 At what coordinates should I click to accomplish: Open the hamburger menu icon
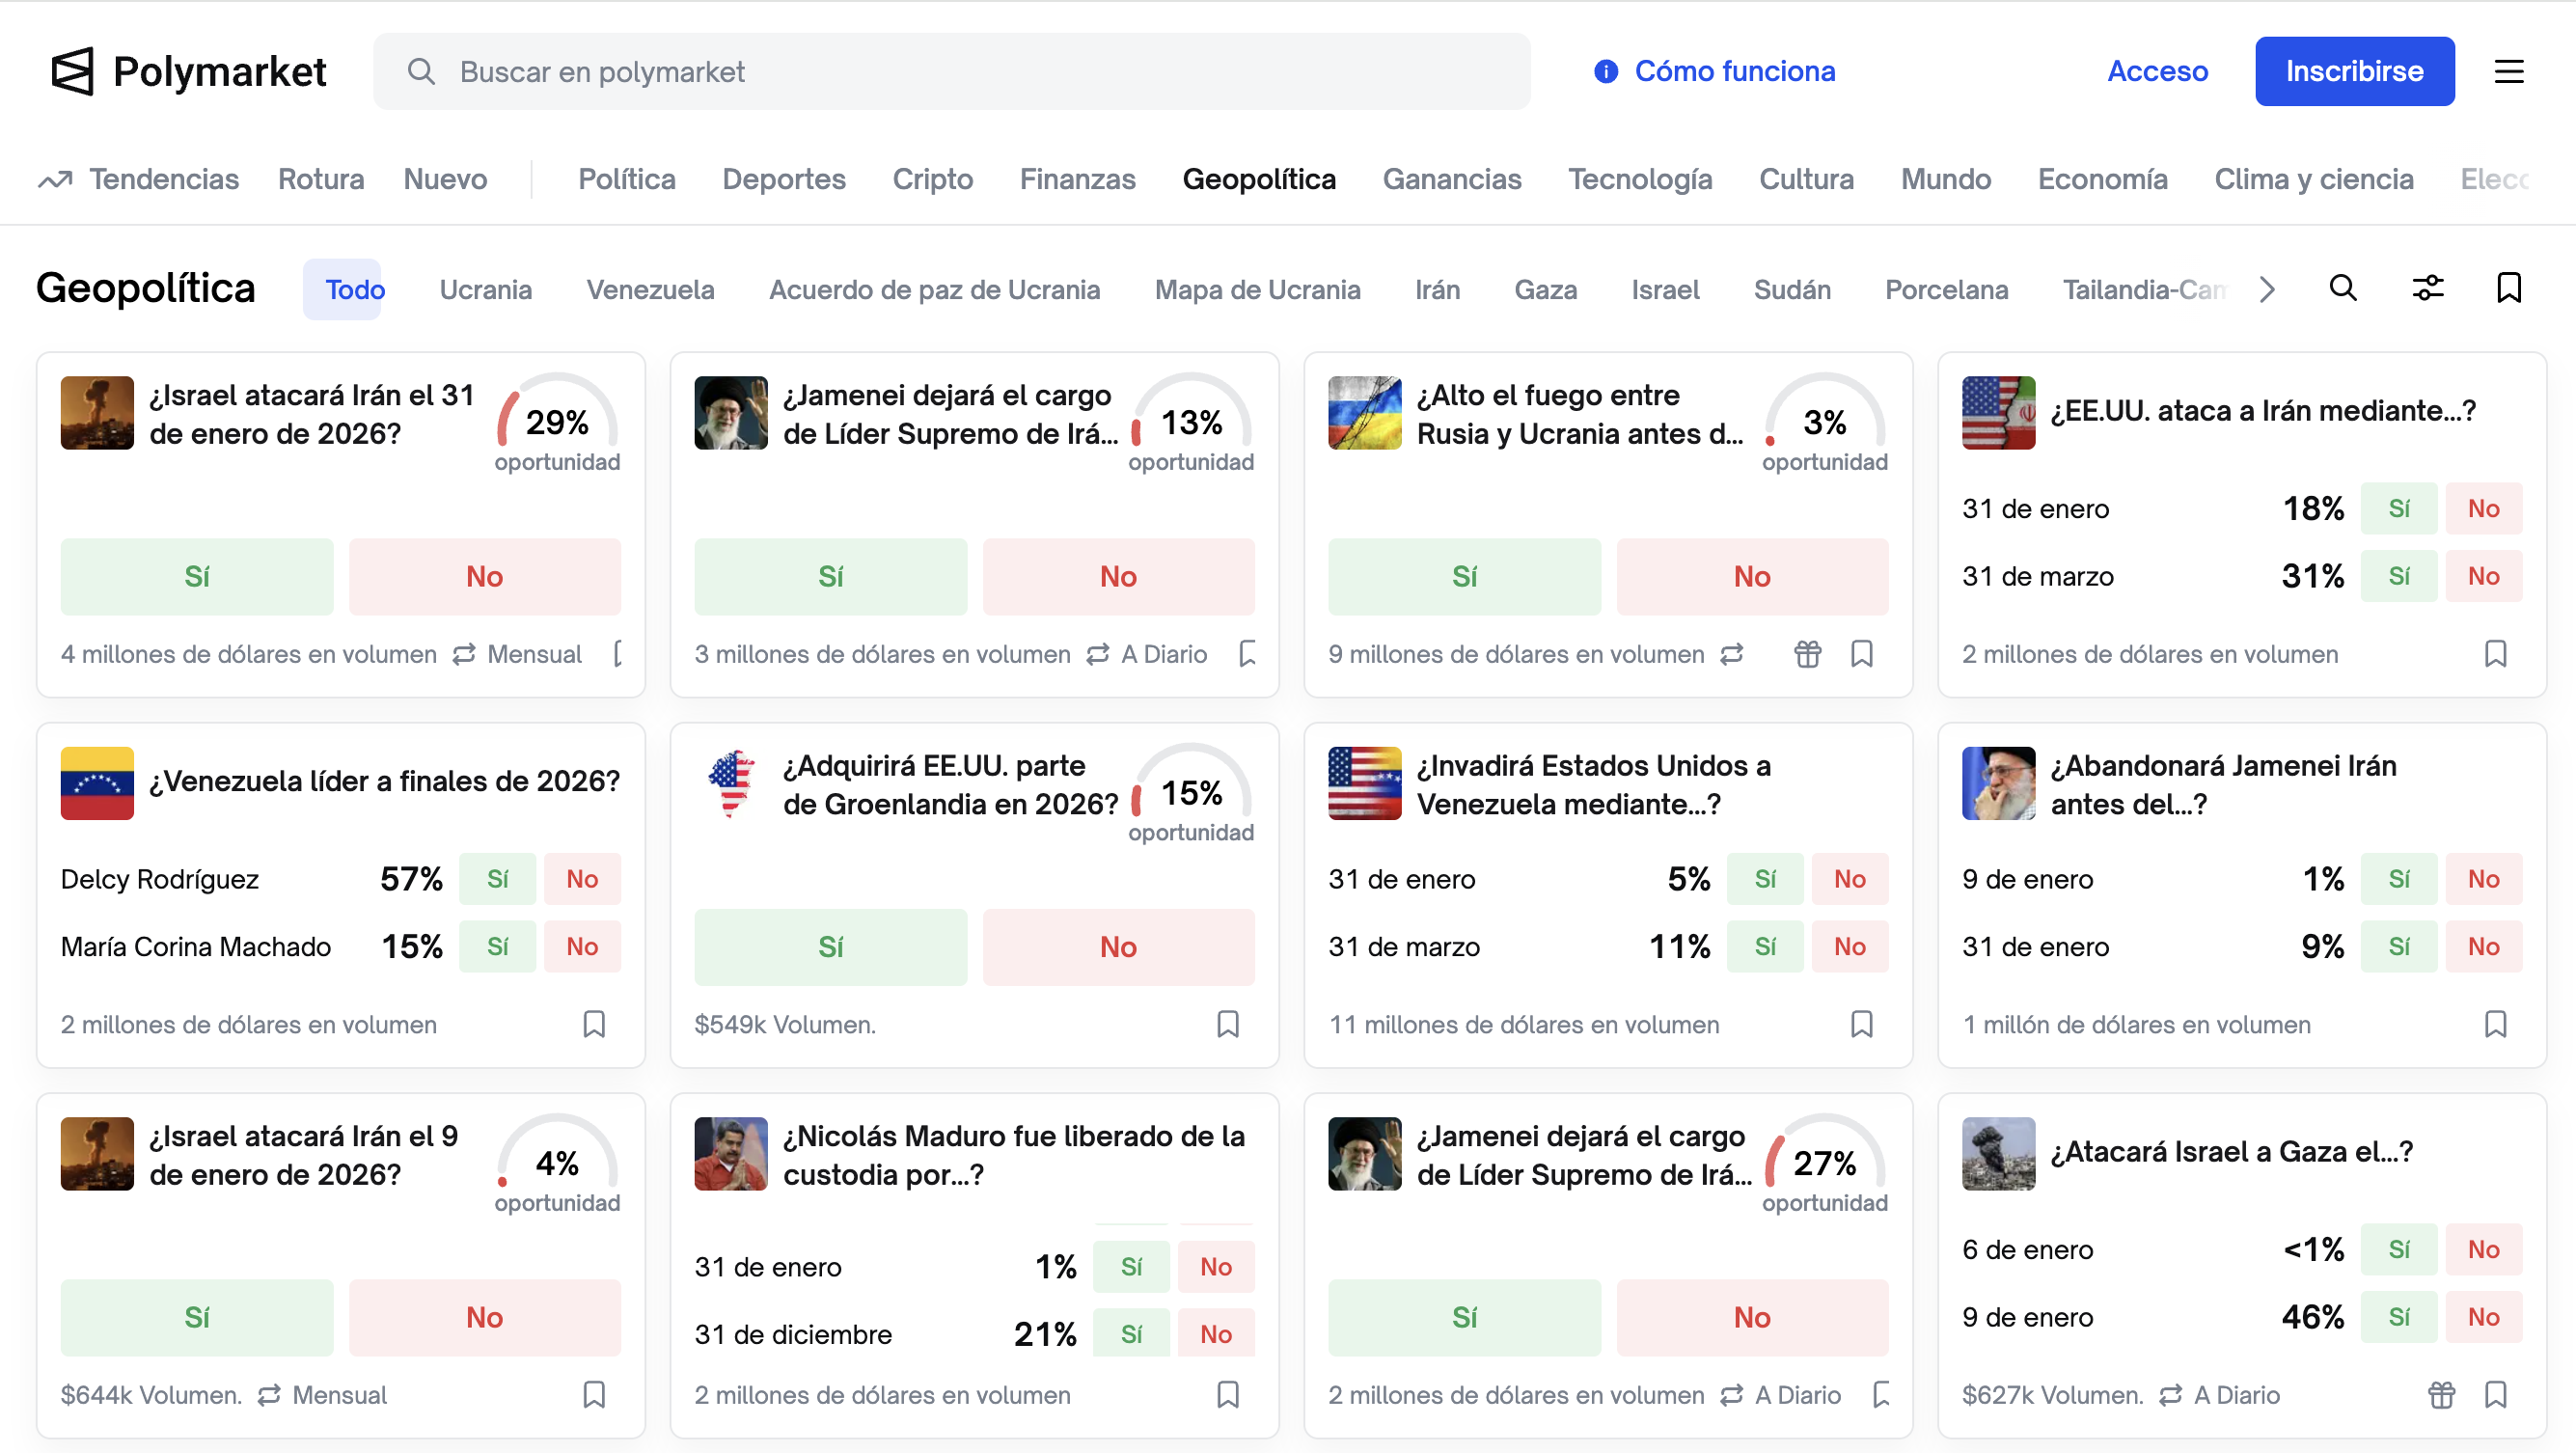point(2508,72)
